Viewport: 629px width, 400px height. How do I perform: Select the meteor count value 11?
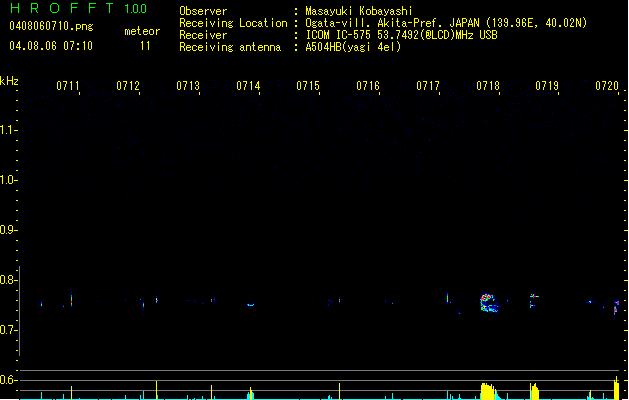(x=145, y=46)
